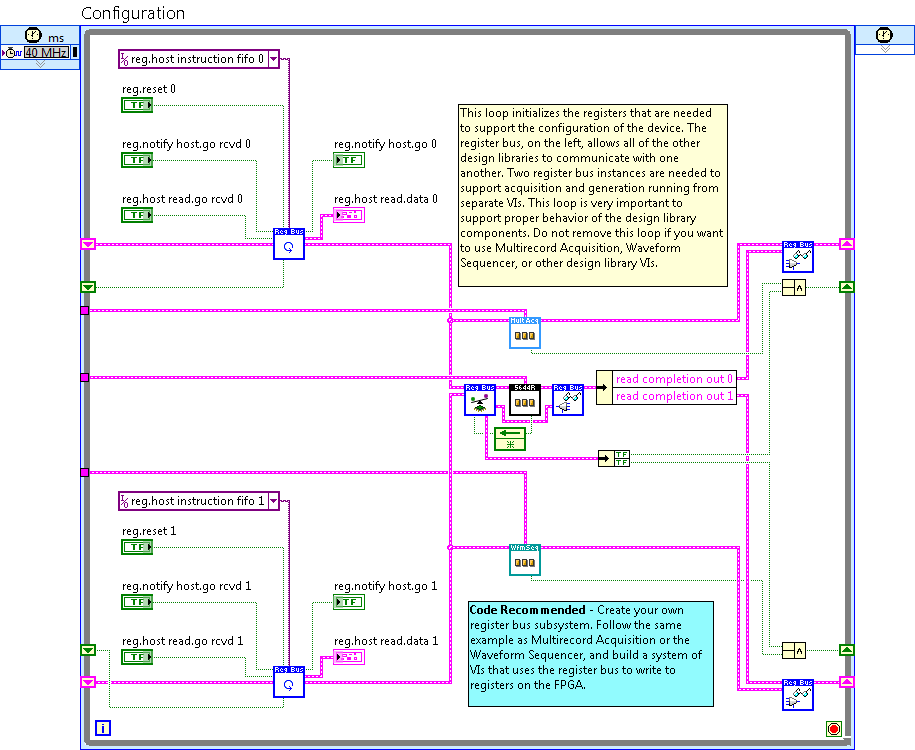Image resolution: width=915 pixels, height=750 pixels.
Task: Open reg.host instruction fifo 1 dropdown
Action: [273, 501]
